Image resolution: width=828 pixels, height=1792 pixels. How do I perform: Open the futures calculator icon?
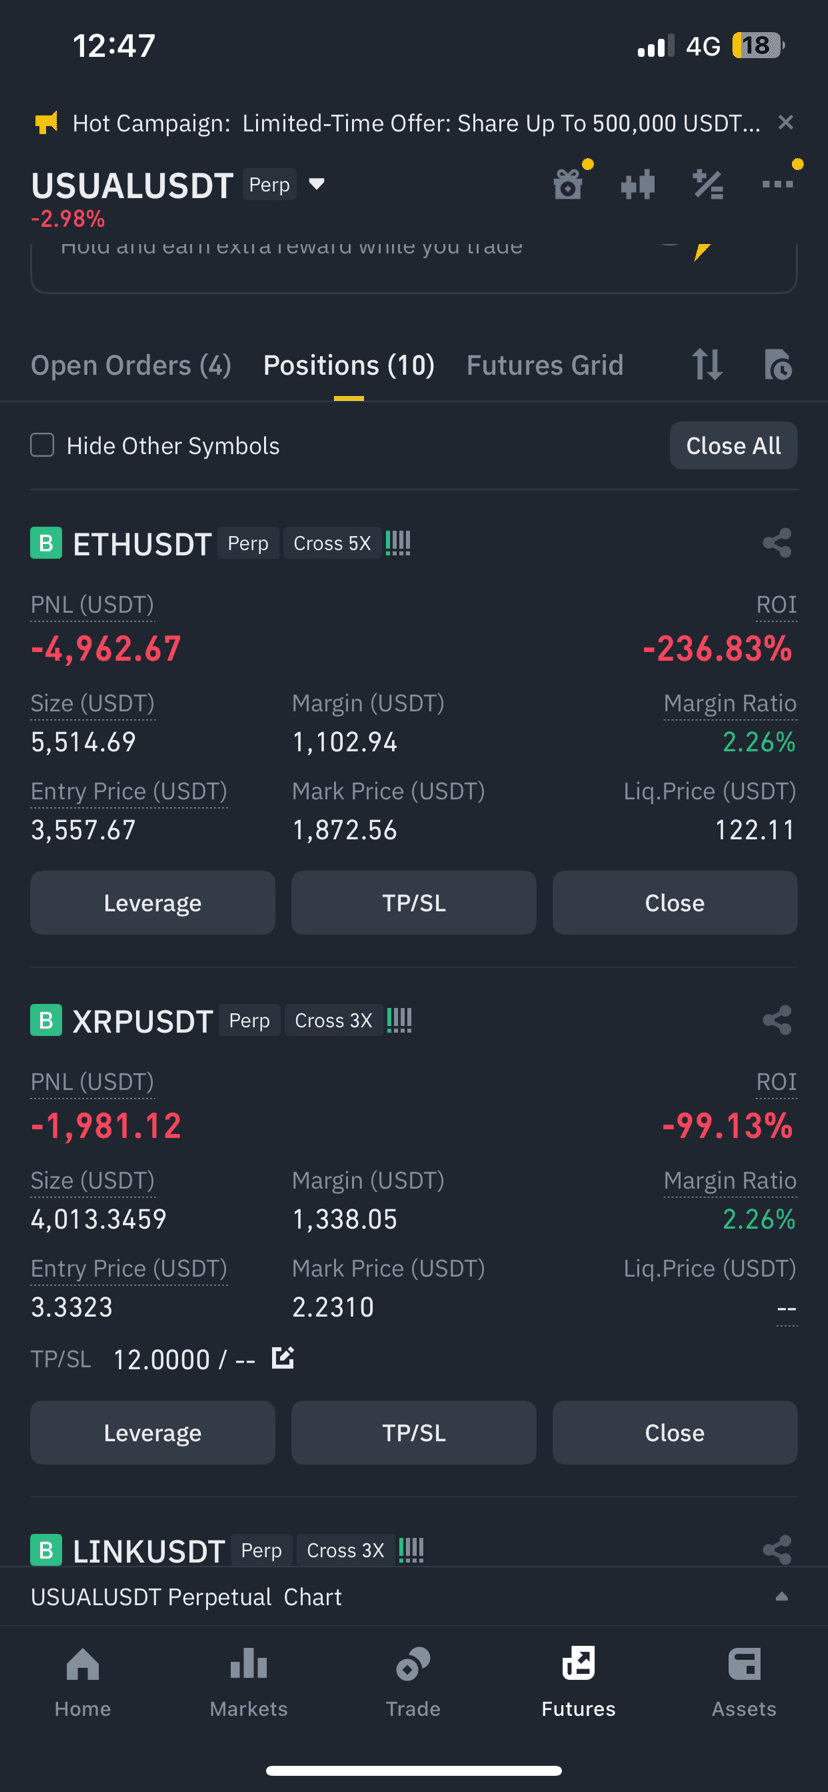708,184
